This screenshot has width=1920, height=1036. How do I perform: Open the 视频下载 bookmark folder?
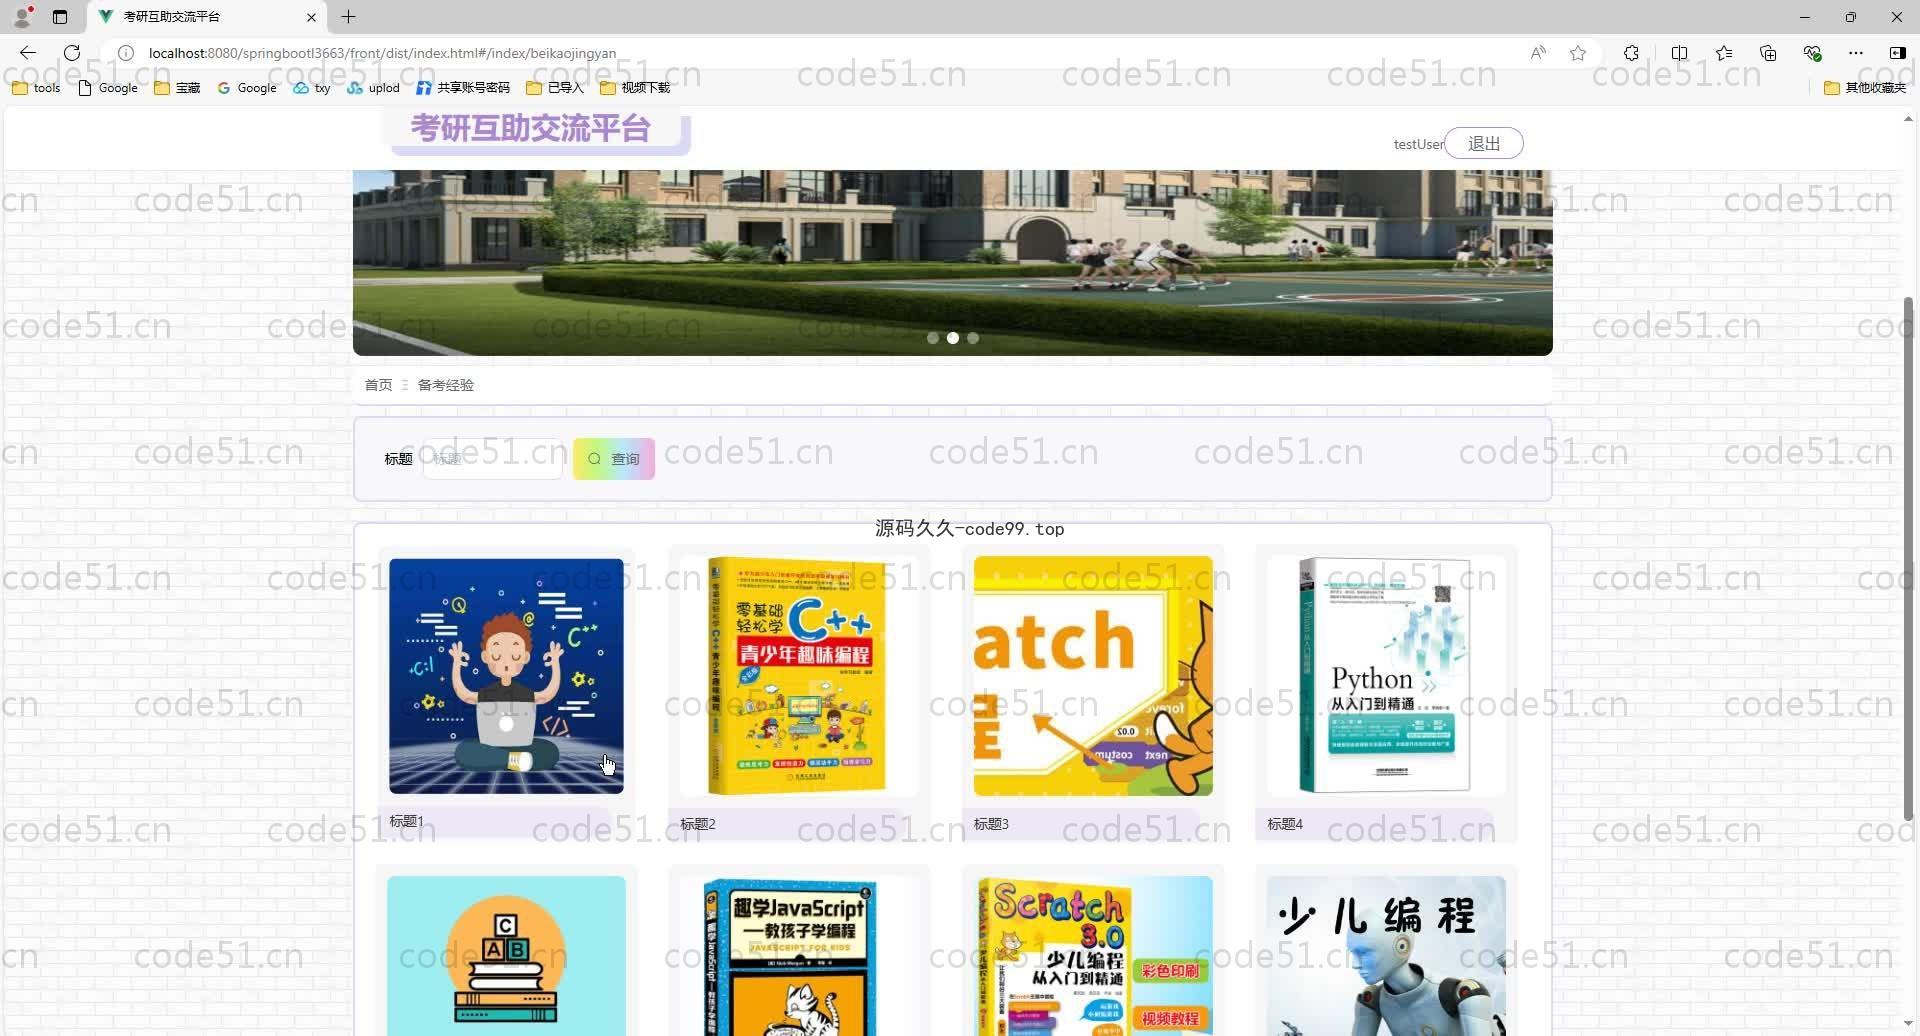635,88
